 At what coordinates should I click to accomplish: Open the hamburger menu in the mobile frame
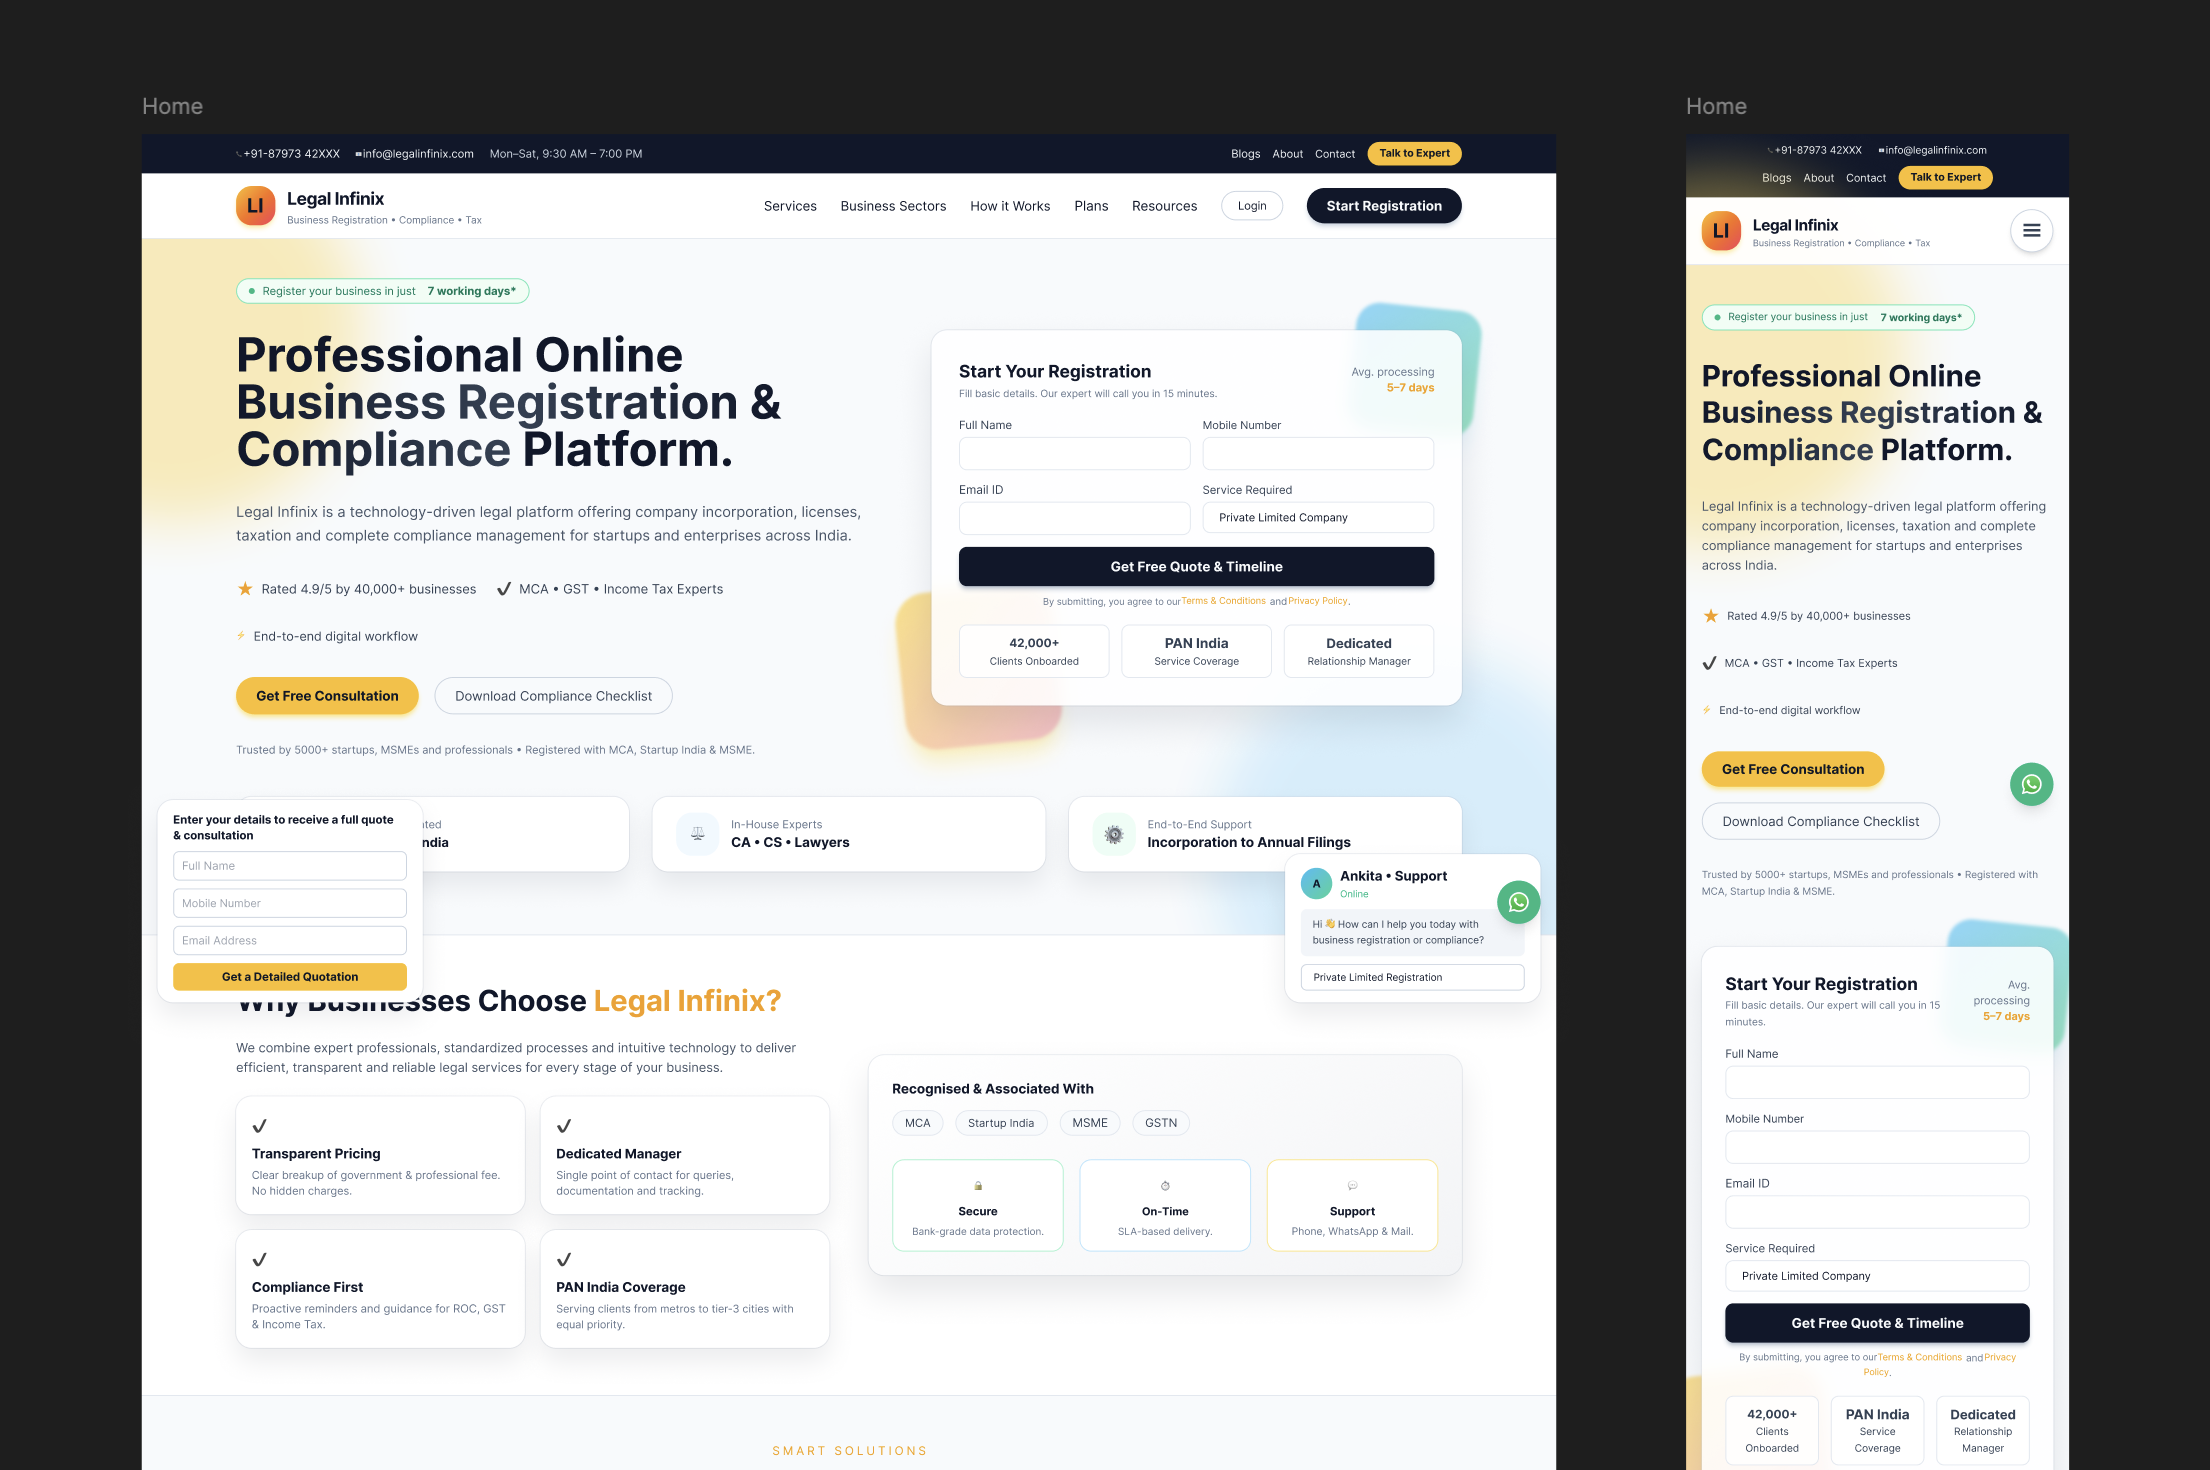click(x=2031, y=231)
